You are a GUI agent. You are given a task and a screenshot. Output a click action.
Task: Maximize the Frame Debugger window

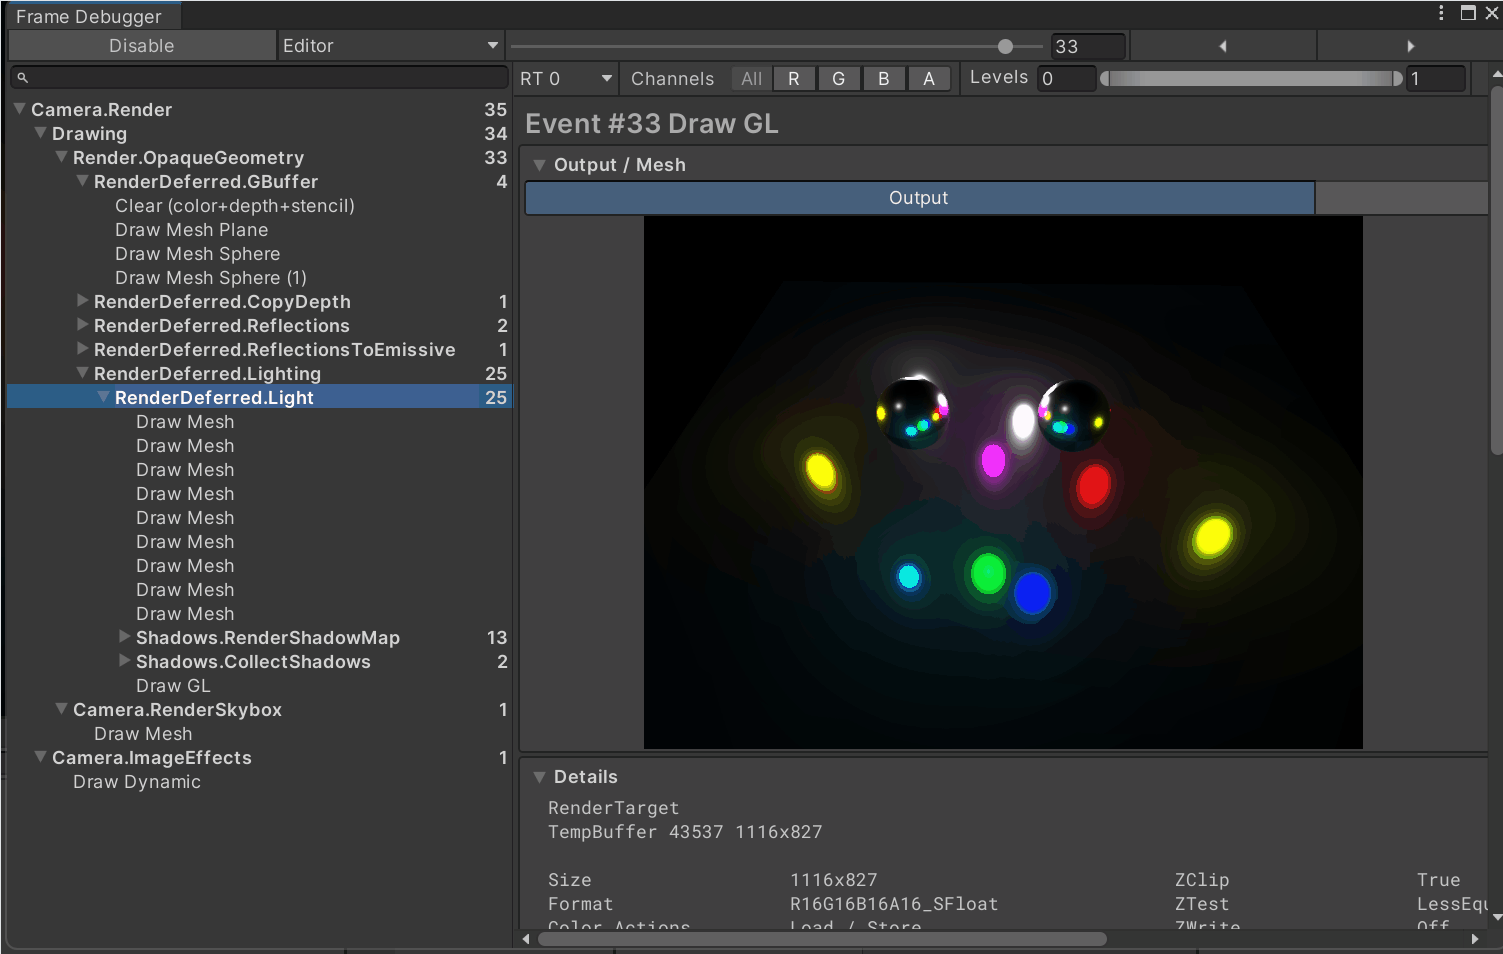(x=1468, y=13)
